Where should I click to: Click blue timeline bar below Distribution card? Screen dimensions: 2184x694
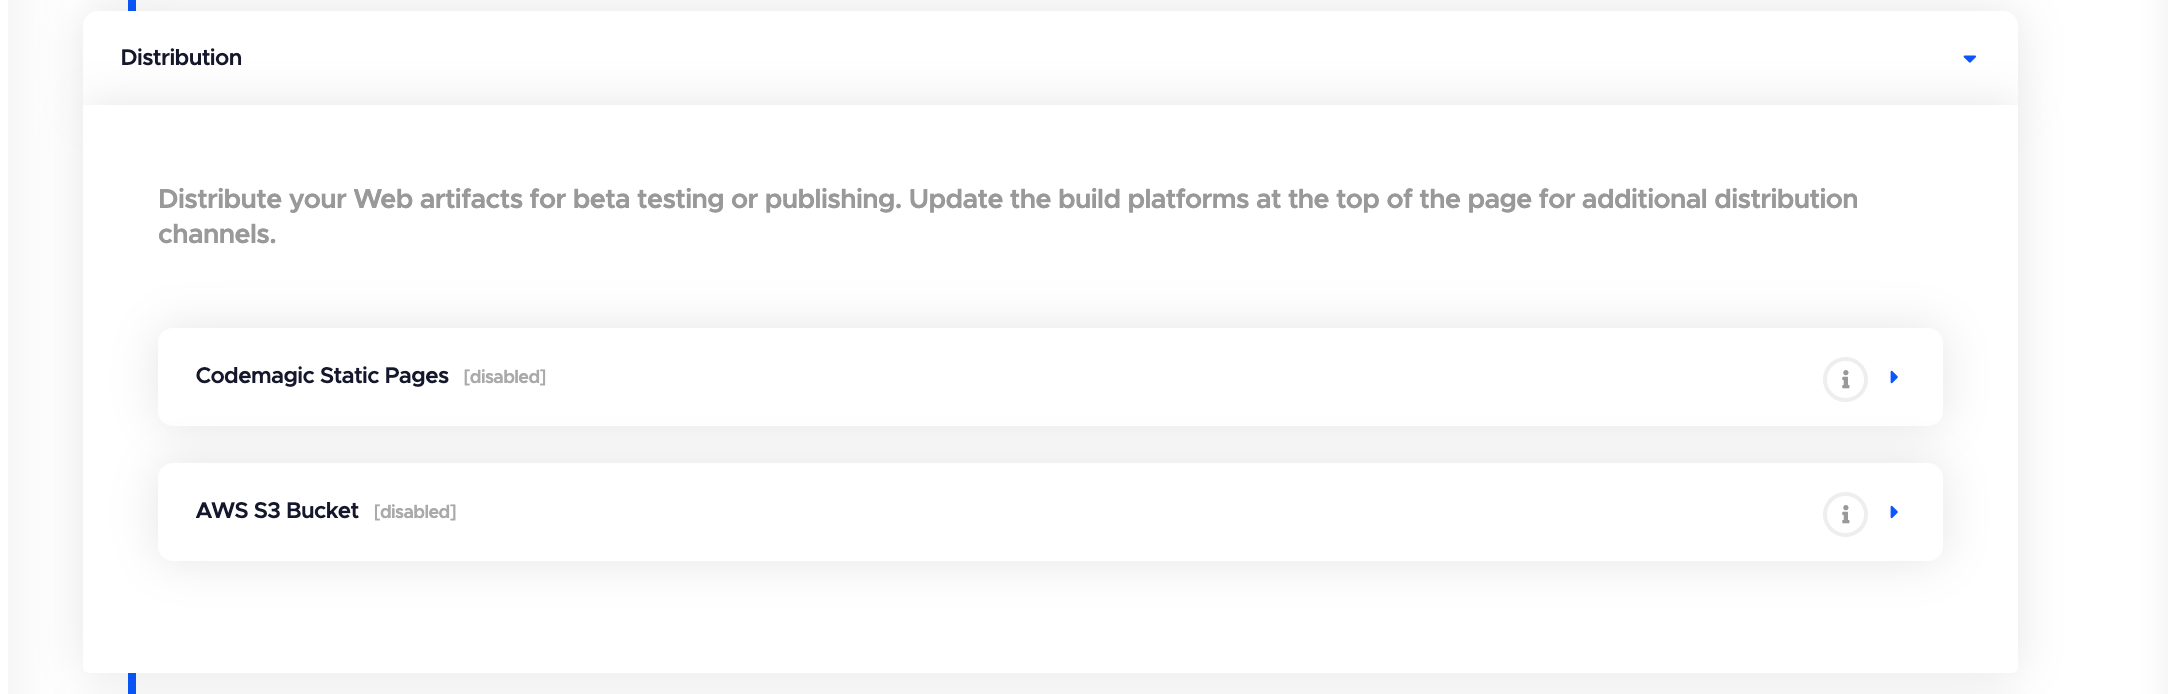(x=132, y=684)
